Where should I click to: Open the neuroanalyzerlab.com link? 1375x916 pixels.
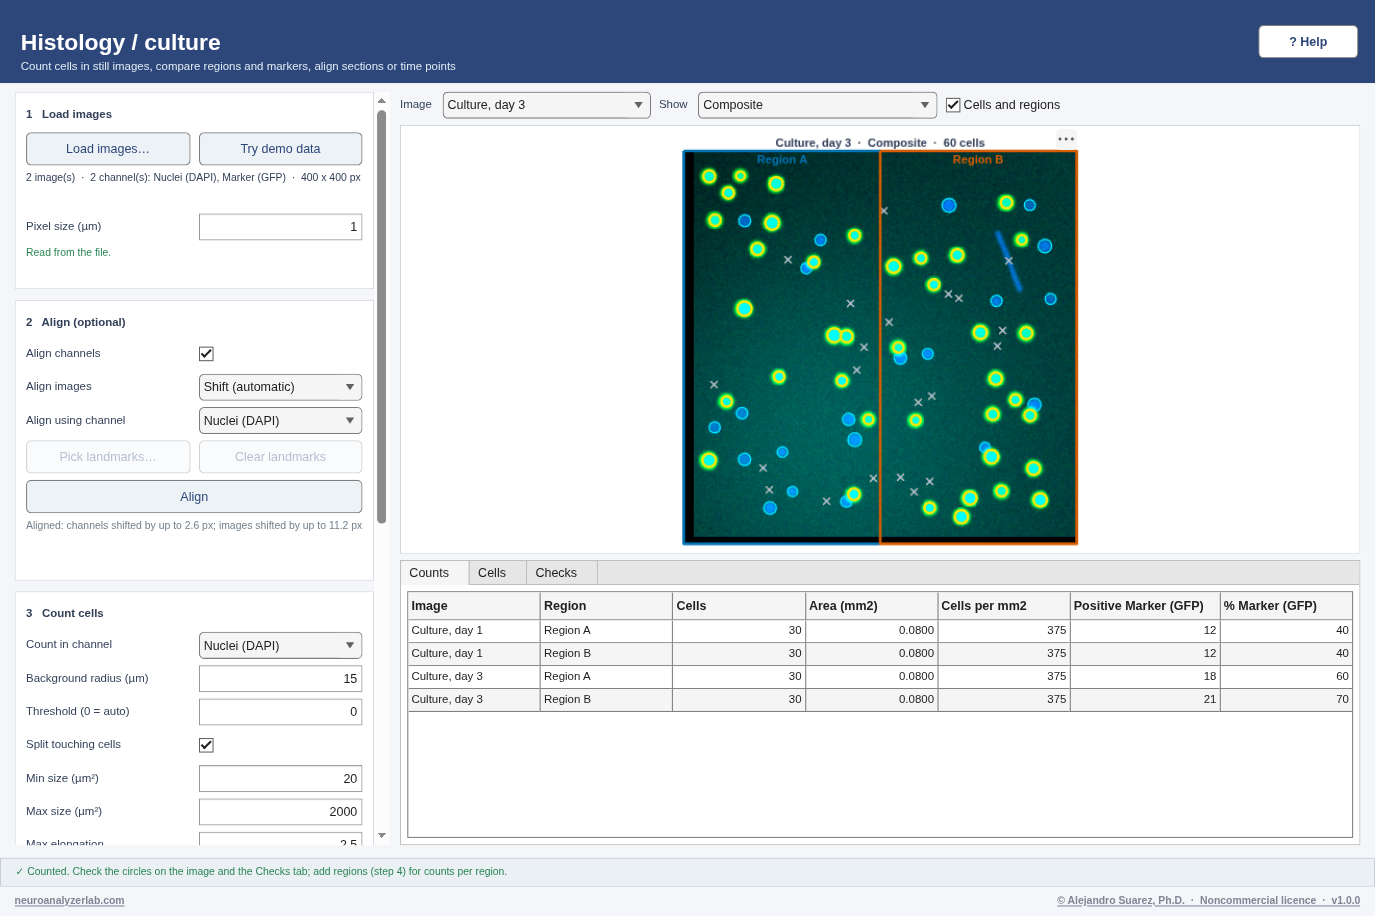click(69, 900)
